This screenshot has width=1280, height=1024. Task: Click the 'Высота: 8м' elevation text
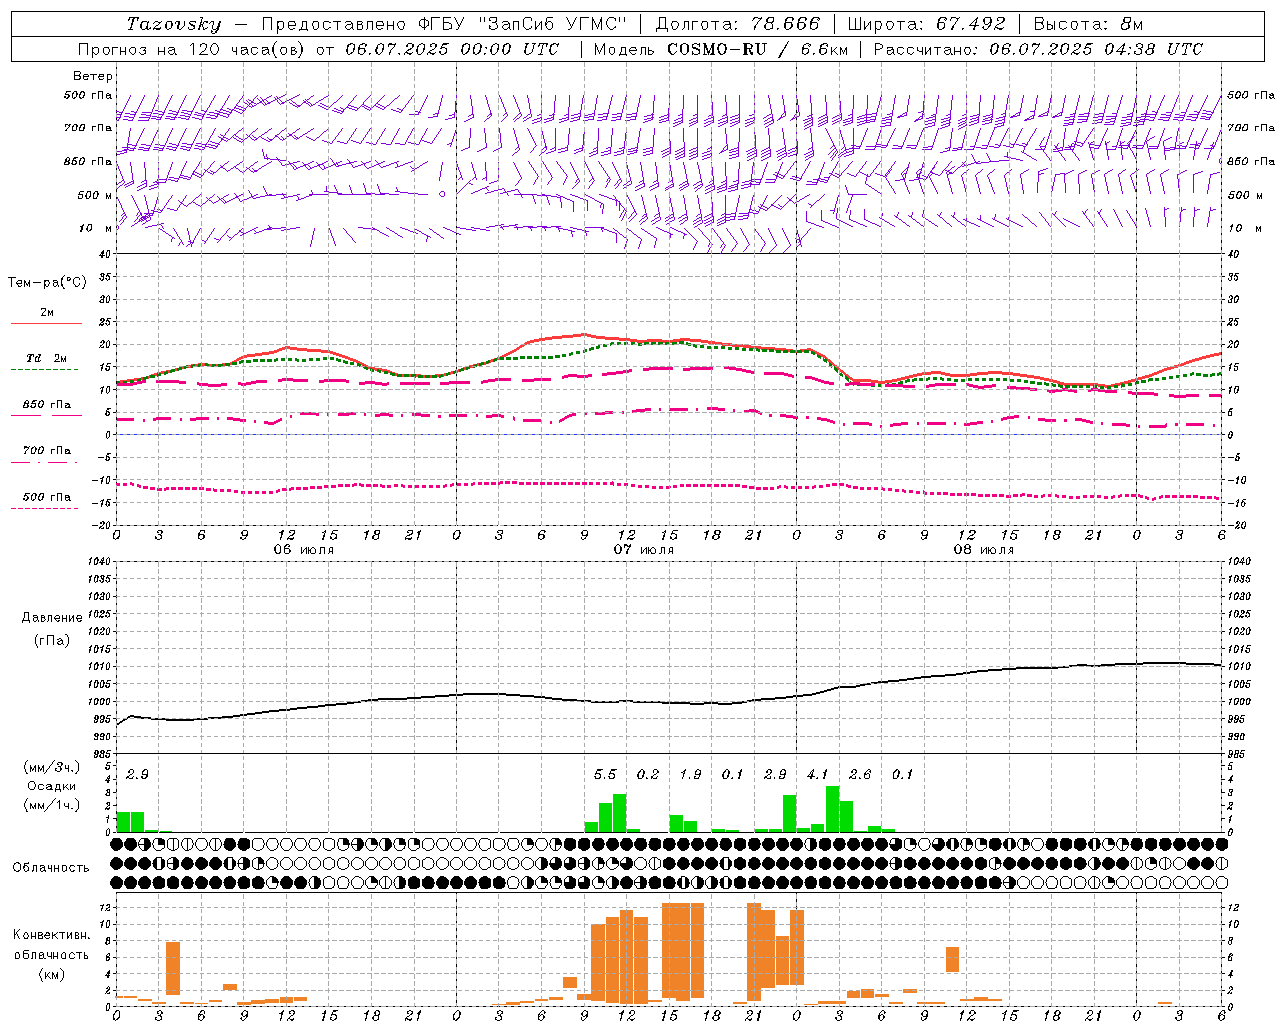(1088, 24)
